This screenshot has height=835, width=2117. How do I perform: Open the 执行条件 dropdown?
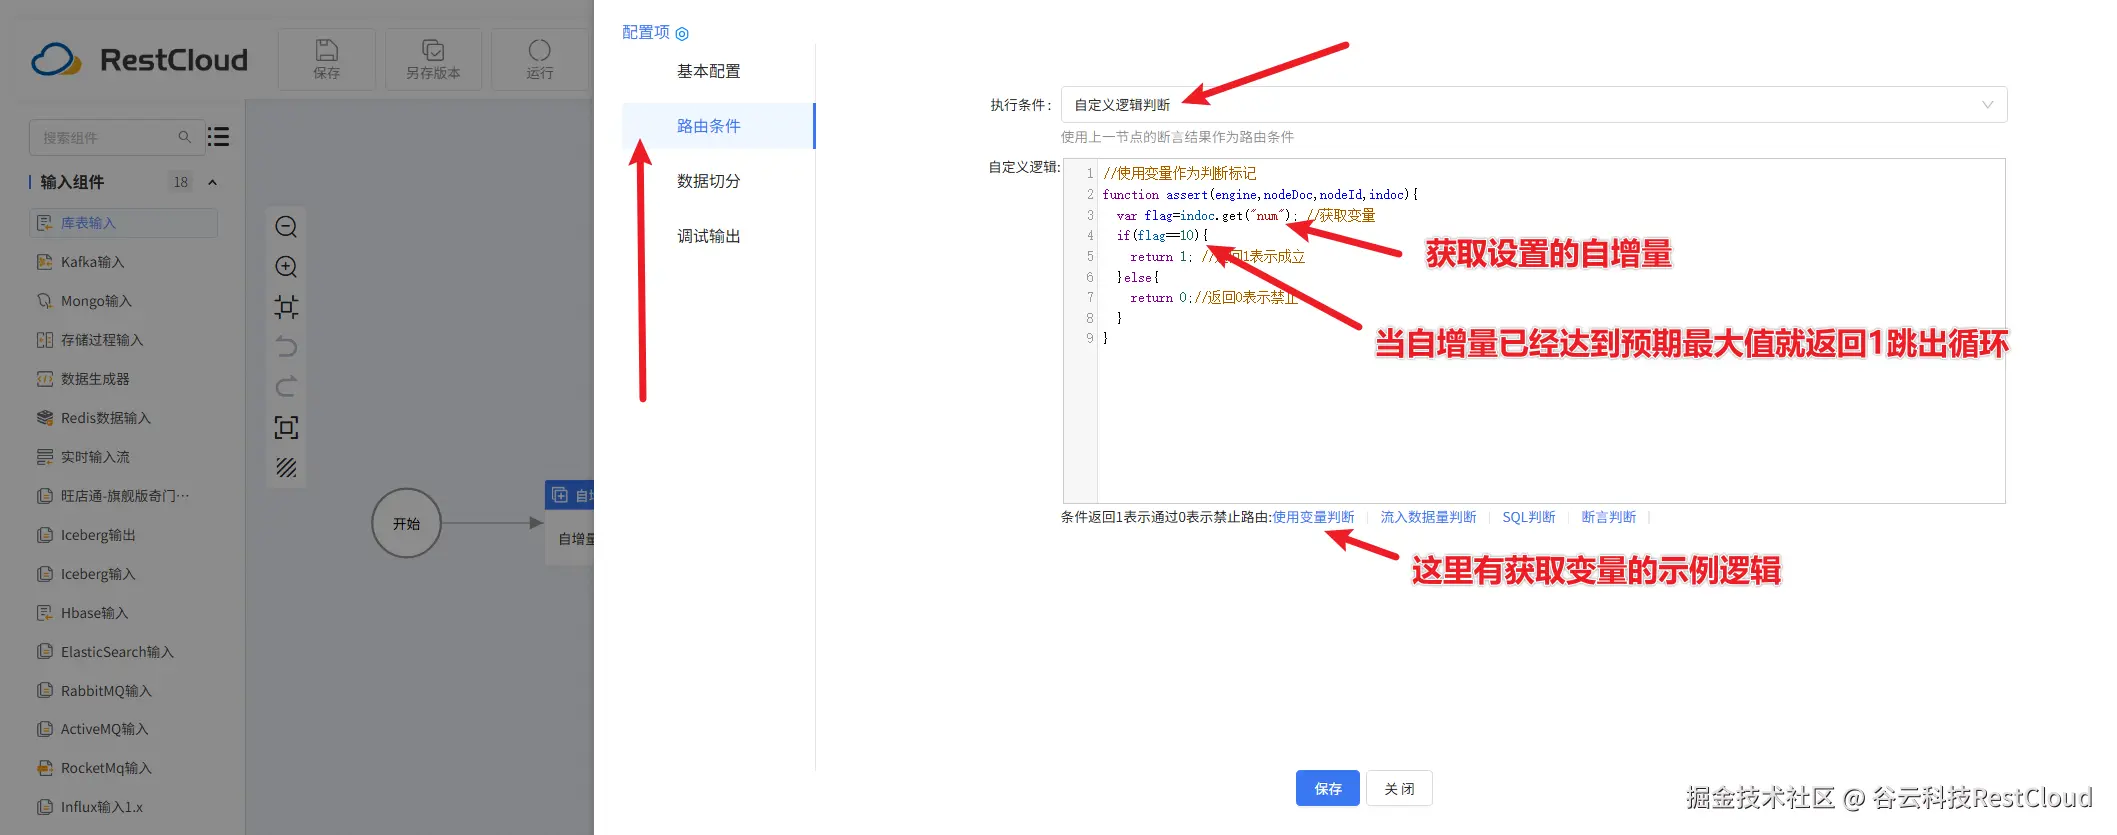click(x=1534, y=105)
